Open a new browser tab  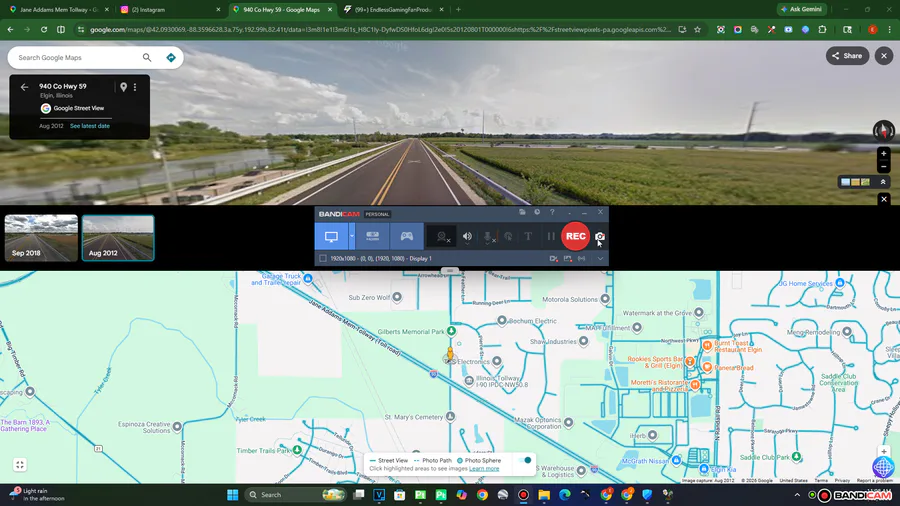458,10
